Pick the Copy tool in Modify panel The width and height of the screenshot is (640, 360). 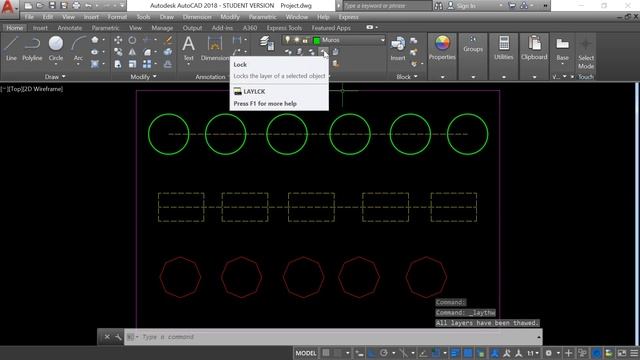(118, 52)
